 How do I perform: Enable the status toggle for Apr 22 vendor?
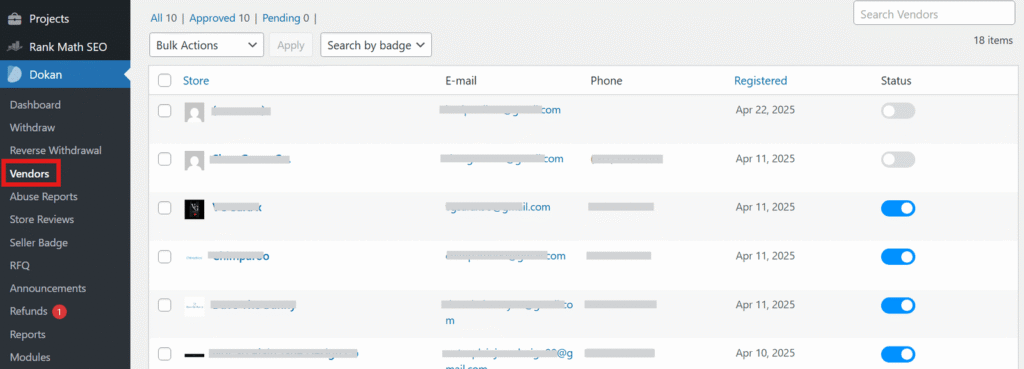click(898, 111)
